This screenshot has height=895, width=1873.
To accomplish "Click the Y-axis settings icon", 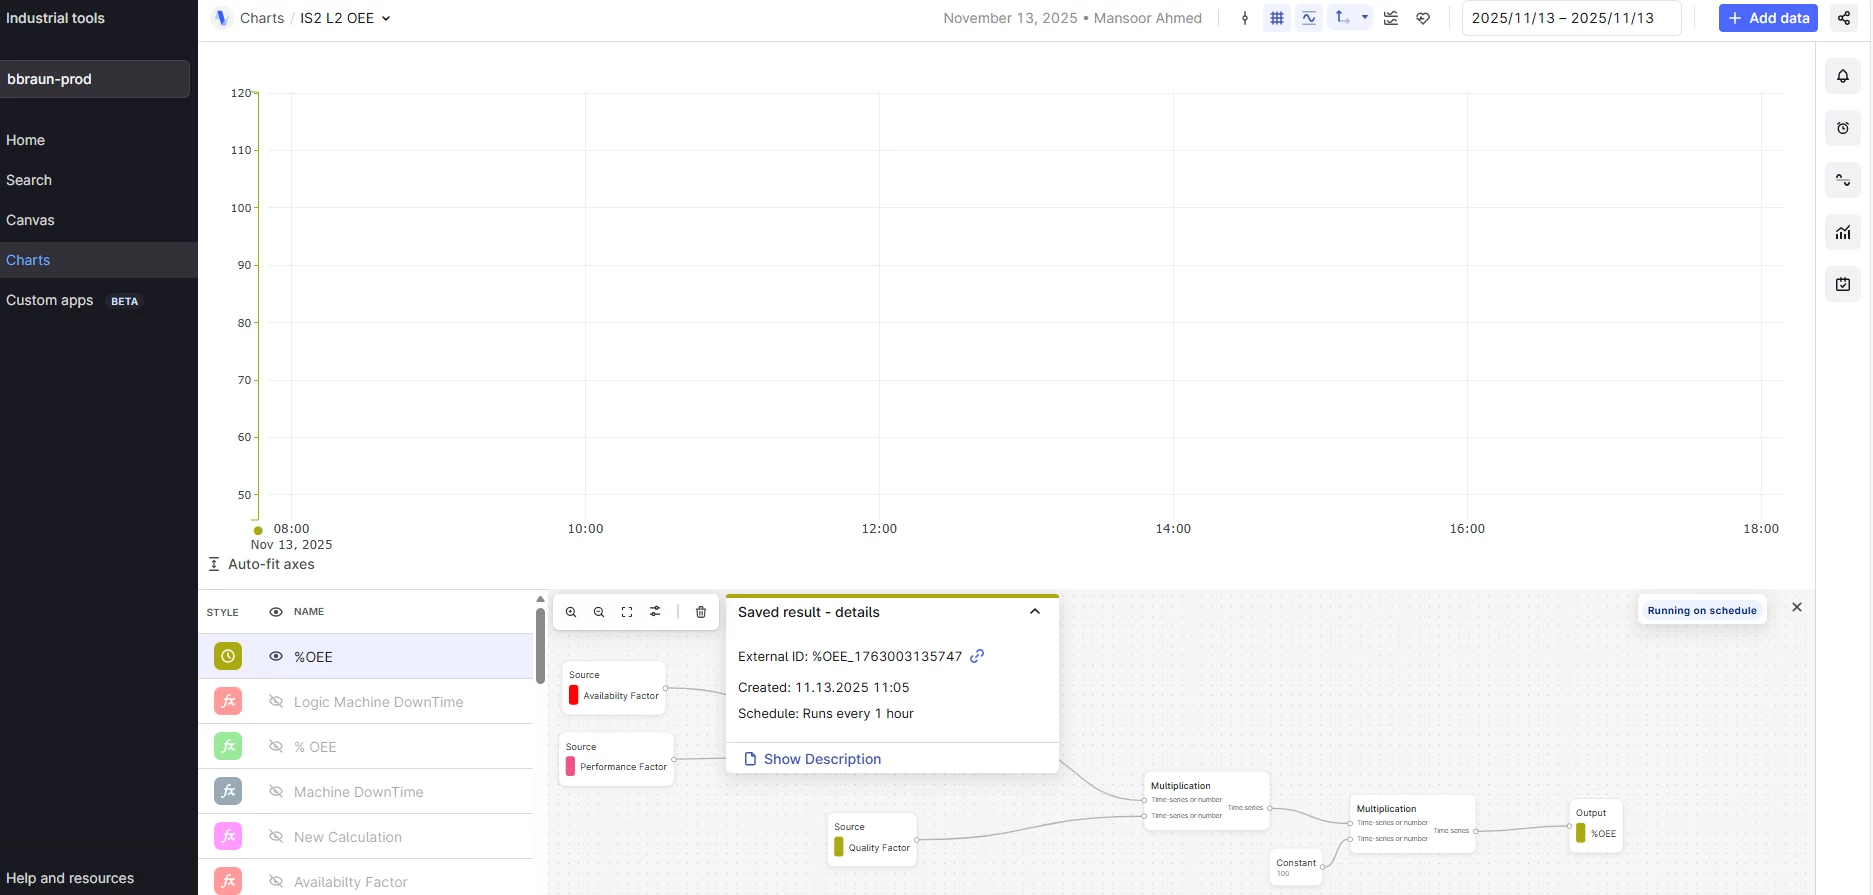I will pos(1342,18).
